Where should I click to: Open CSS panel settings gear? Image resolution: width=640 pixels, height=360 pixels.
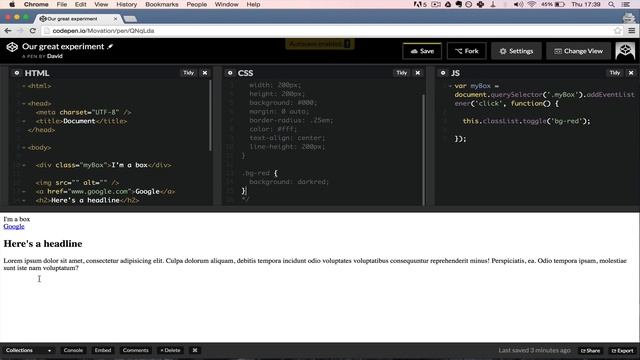tap(230, 73)
